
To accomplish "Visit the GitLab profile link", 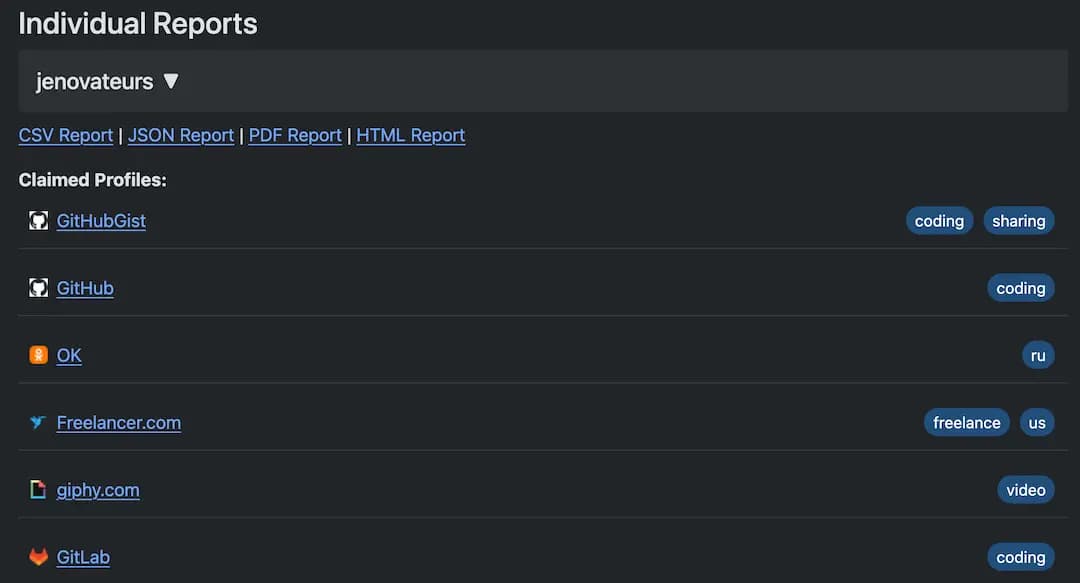I will pyautogui.click(x=83, y=557).
